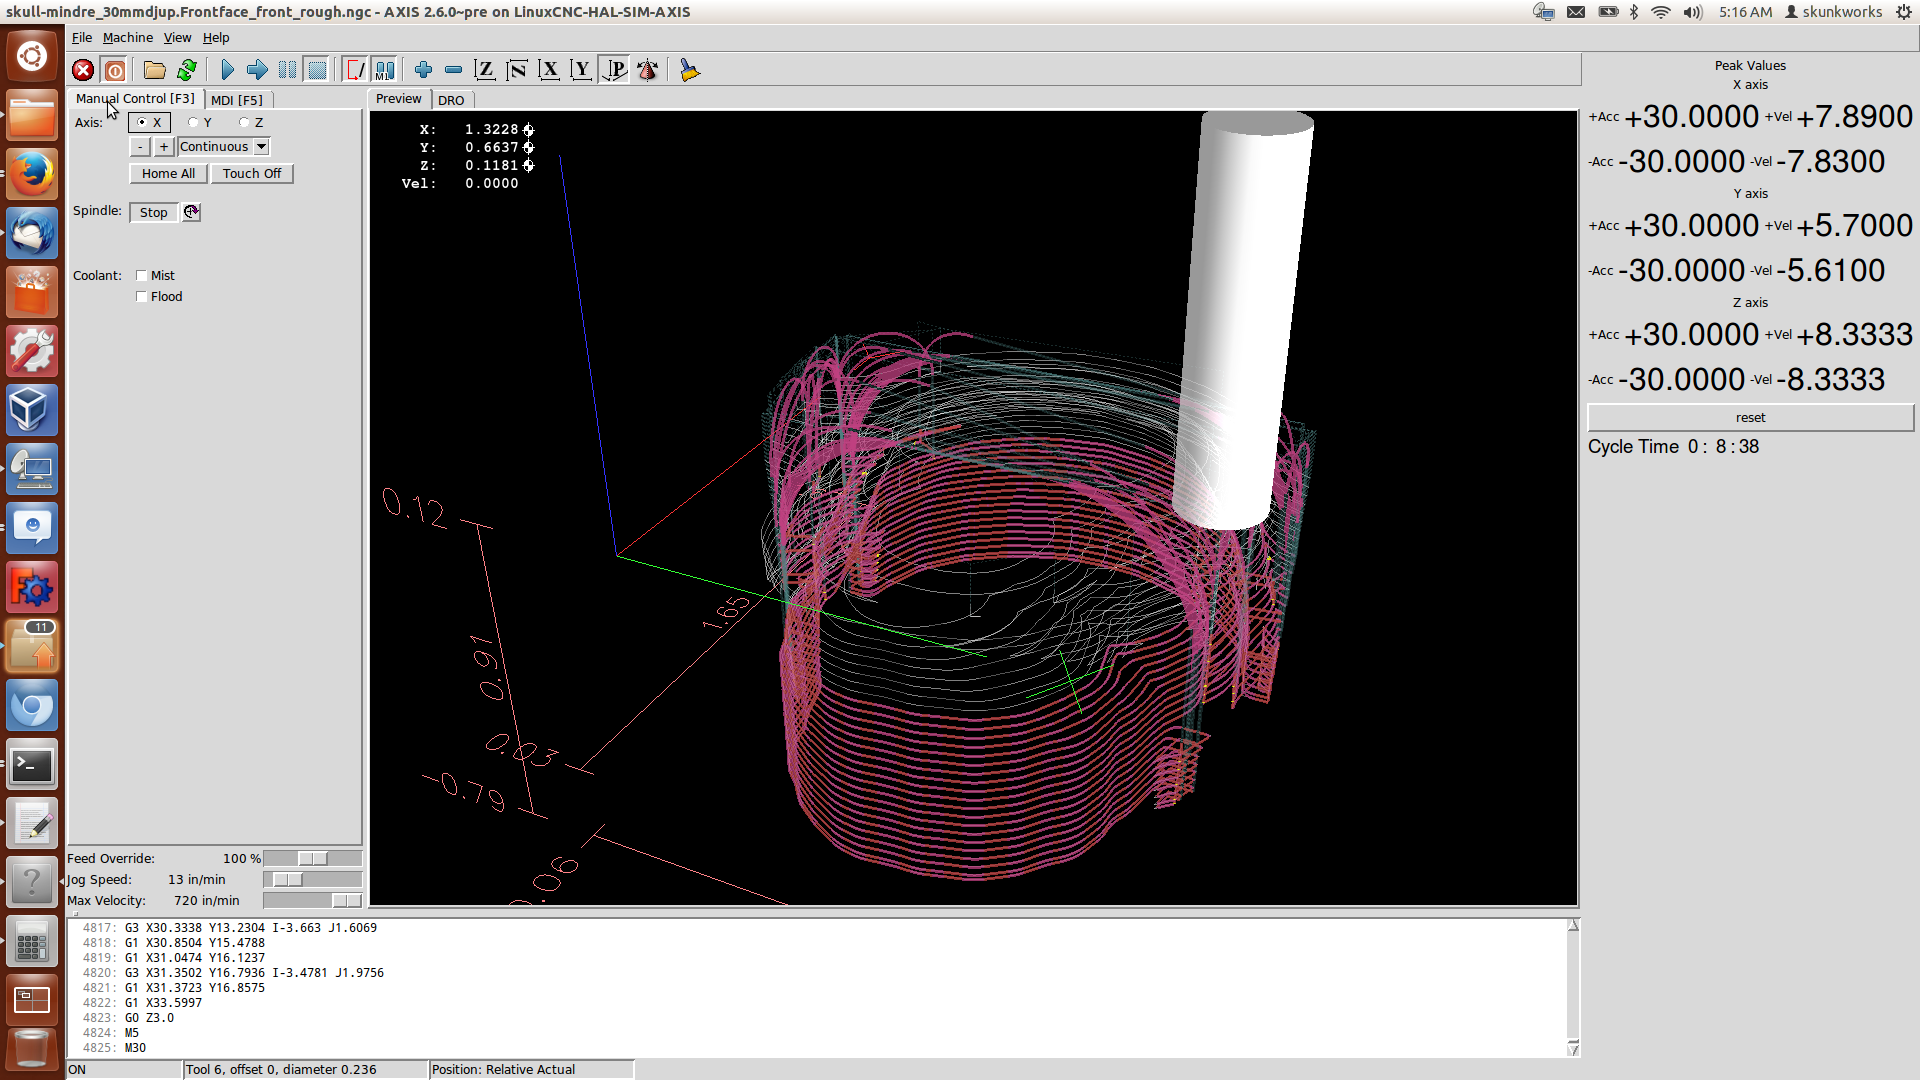The image size is (1920, 1080).
Task: Switch preview to Z top view
Action: pos(485,70)
